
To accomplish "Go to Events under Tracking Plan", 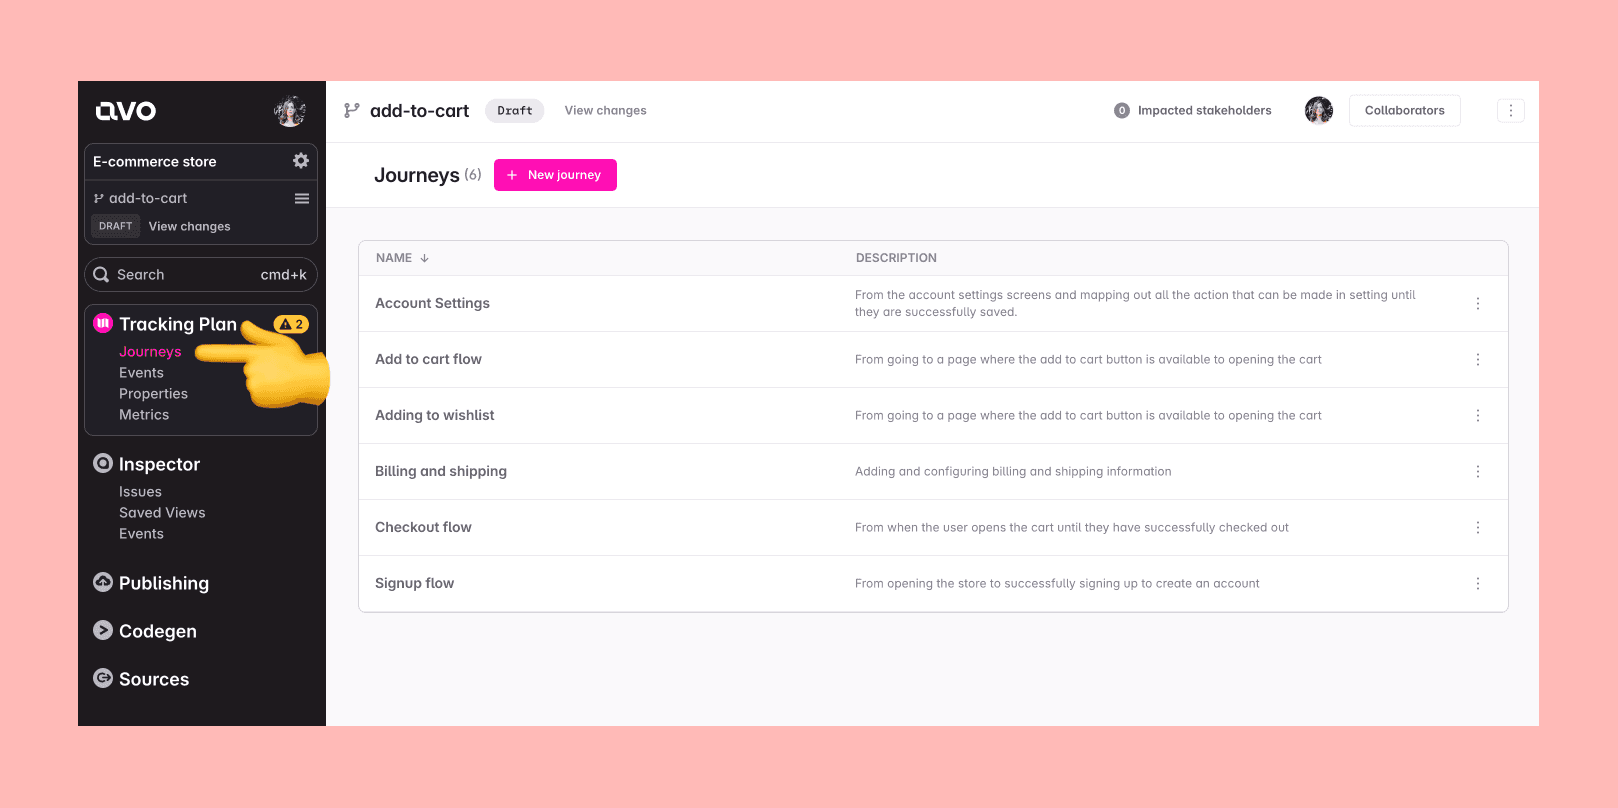I will pyautogui.click(x=141, y=373).
